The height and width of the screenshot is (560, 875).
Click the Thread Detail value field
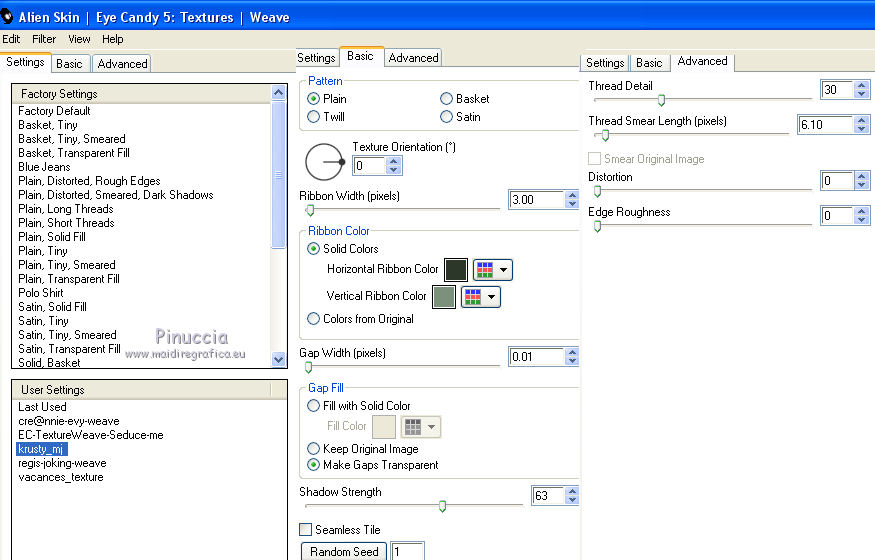click(x=836, y=90)
